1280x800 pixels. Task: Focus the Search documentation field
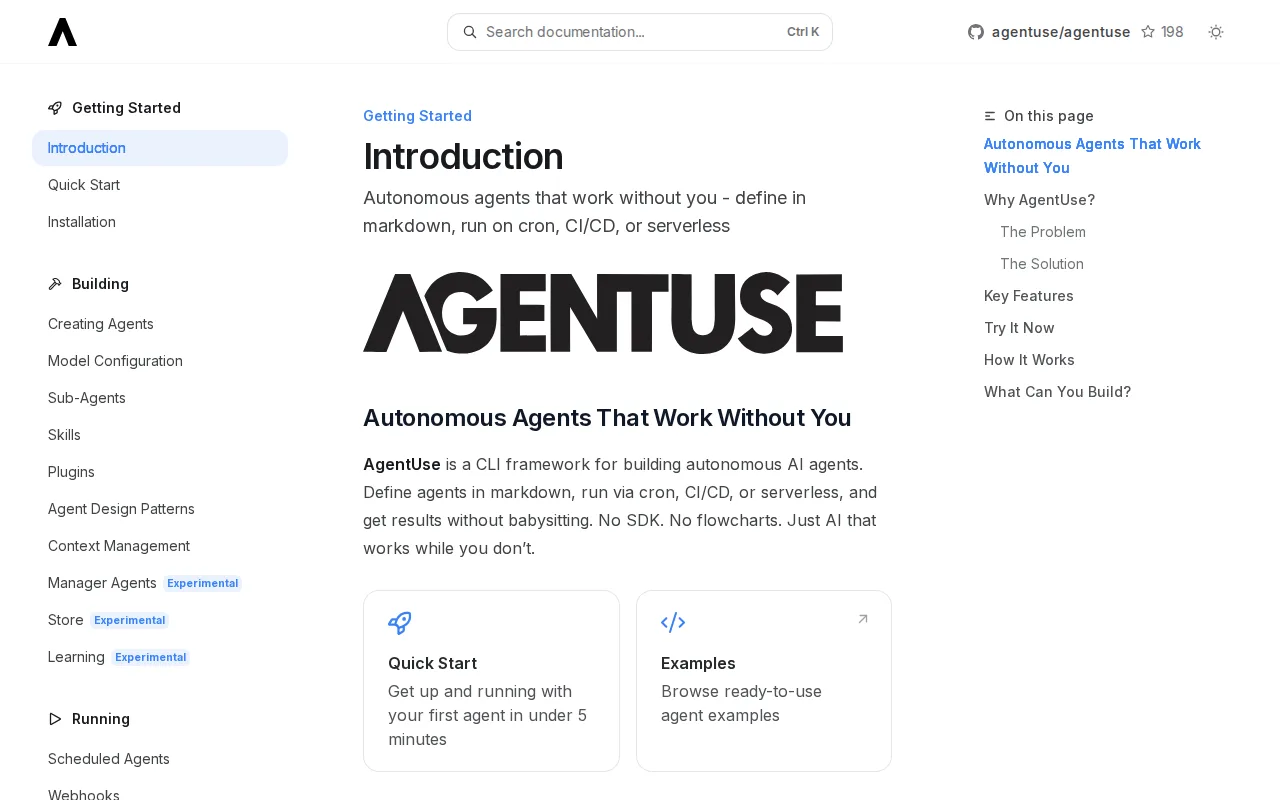[640, 32]
